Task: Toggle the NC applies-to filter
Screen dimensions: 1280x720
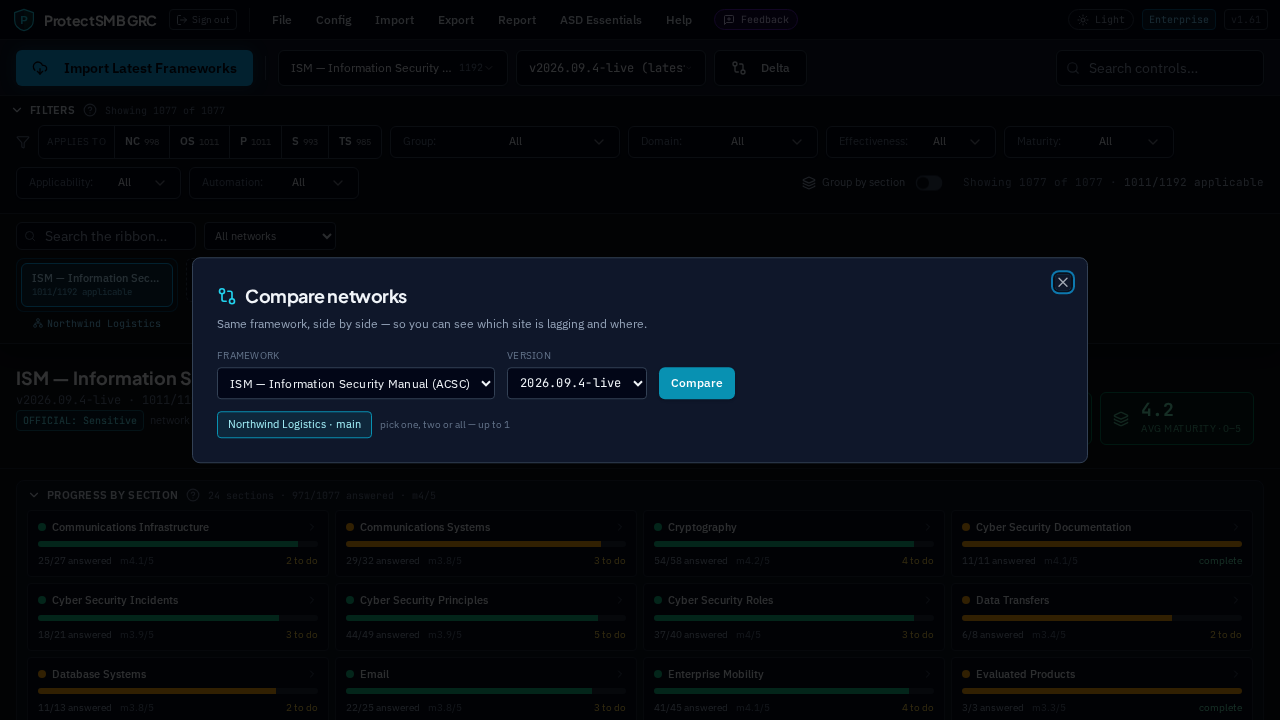Action: (x=142, y=142)
